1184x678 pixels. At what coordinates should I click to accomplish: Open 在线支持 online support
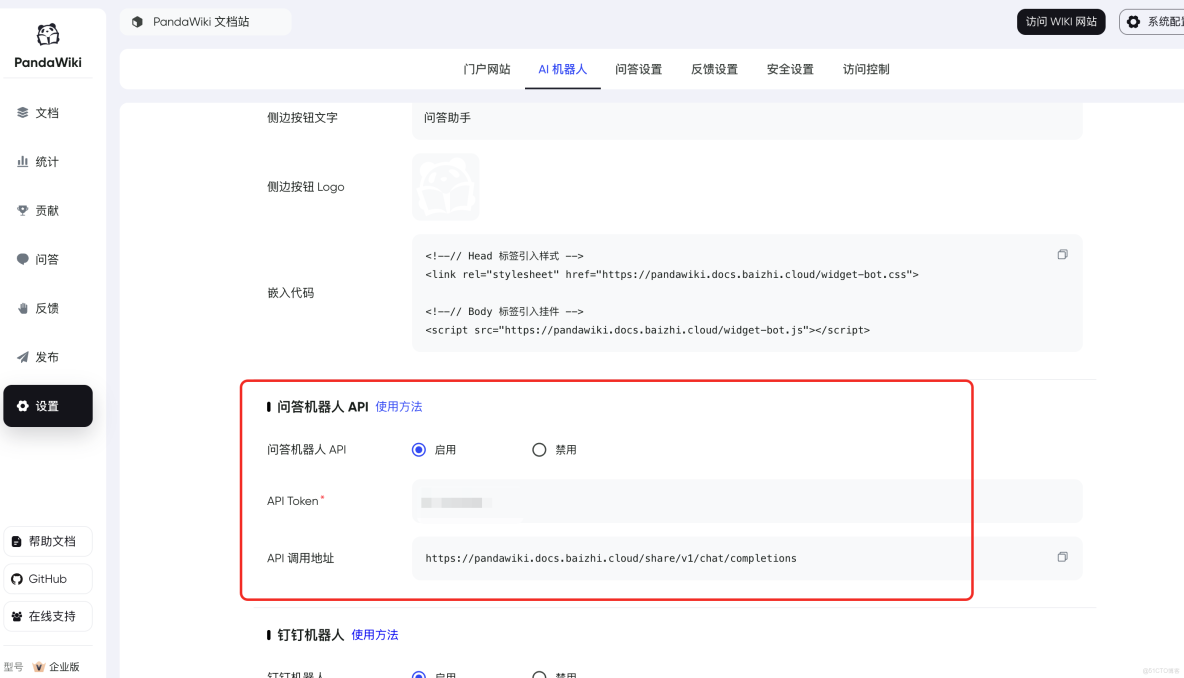pyautogui.click(x=48, y=616)
